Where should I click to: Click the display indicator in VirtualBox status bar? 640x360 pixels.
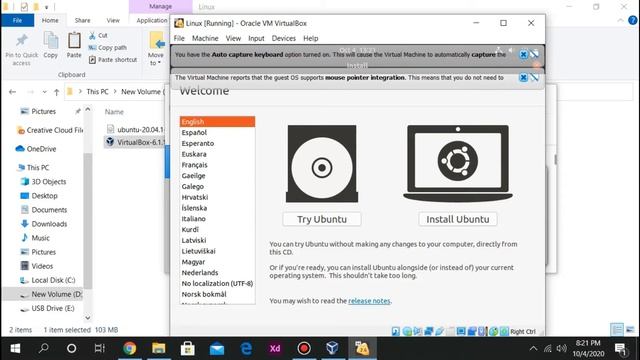[x=461, y=331]
